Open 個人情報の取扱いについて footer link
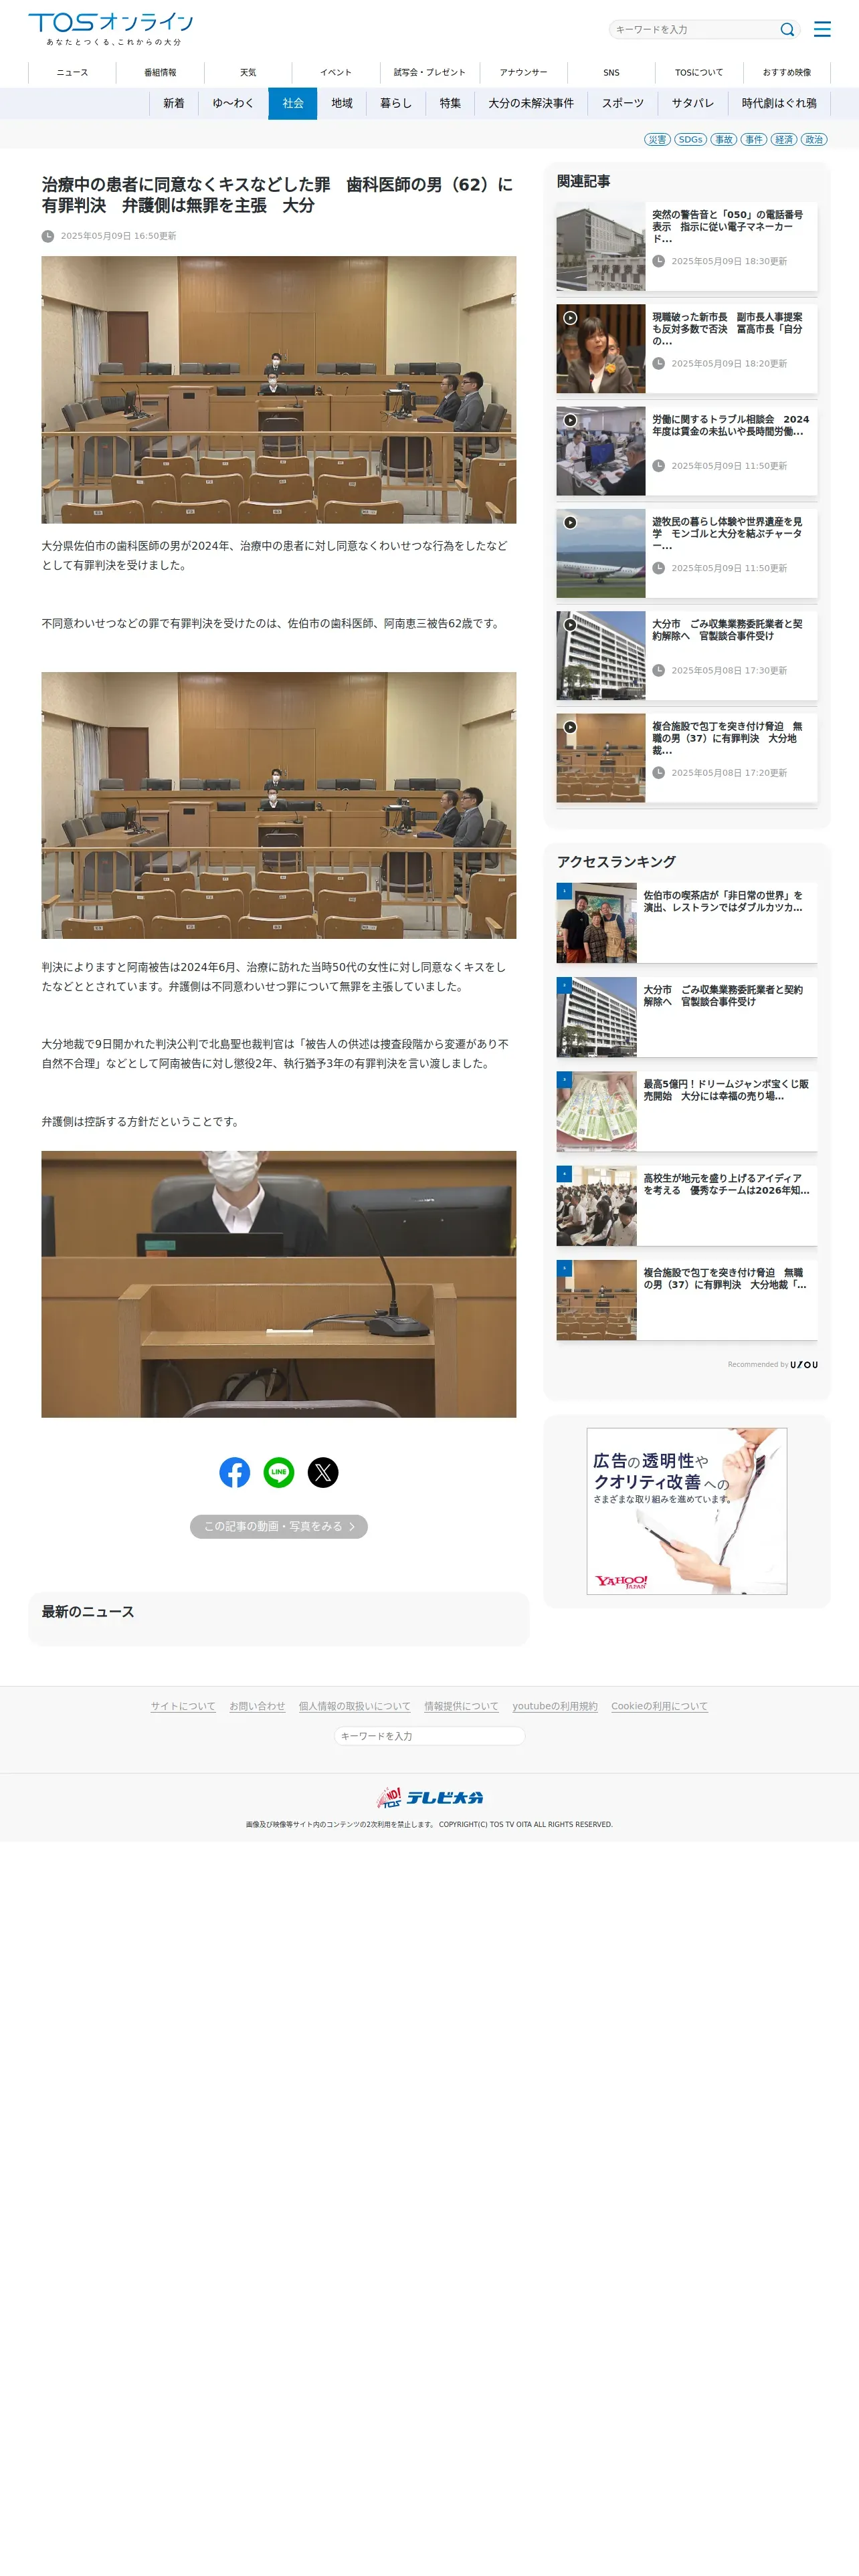 [355, 1706]
